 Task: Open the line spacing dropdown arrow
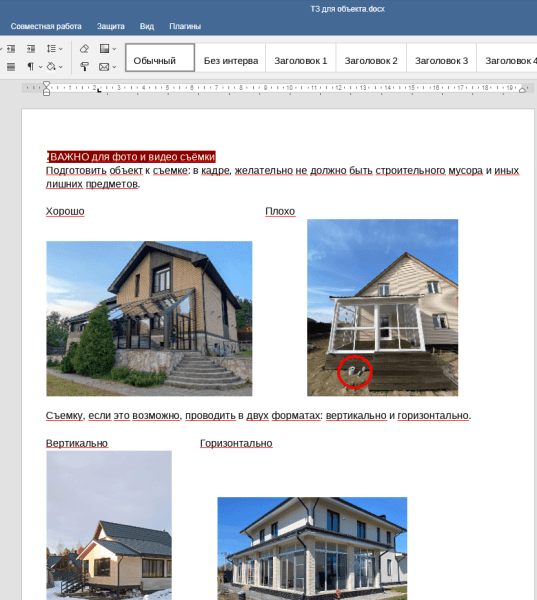[60, 49]
